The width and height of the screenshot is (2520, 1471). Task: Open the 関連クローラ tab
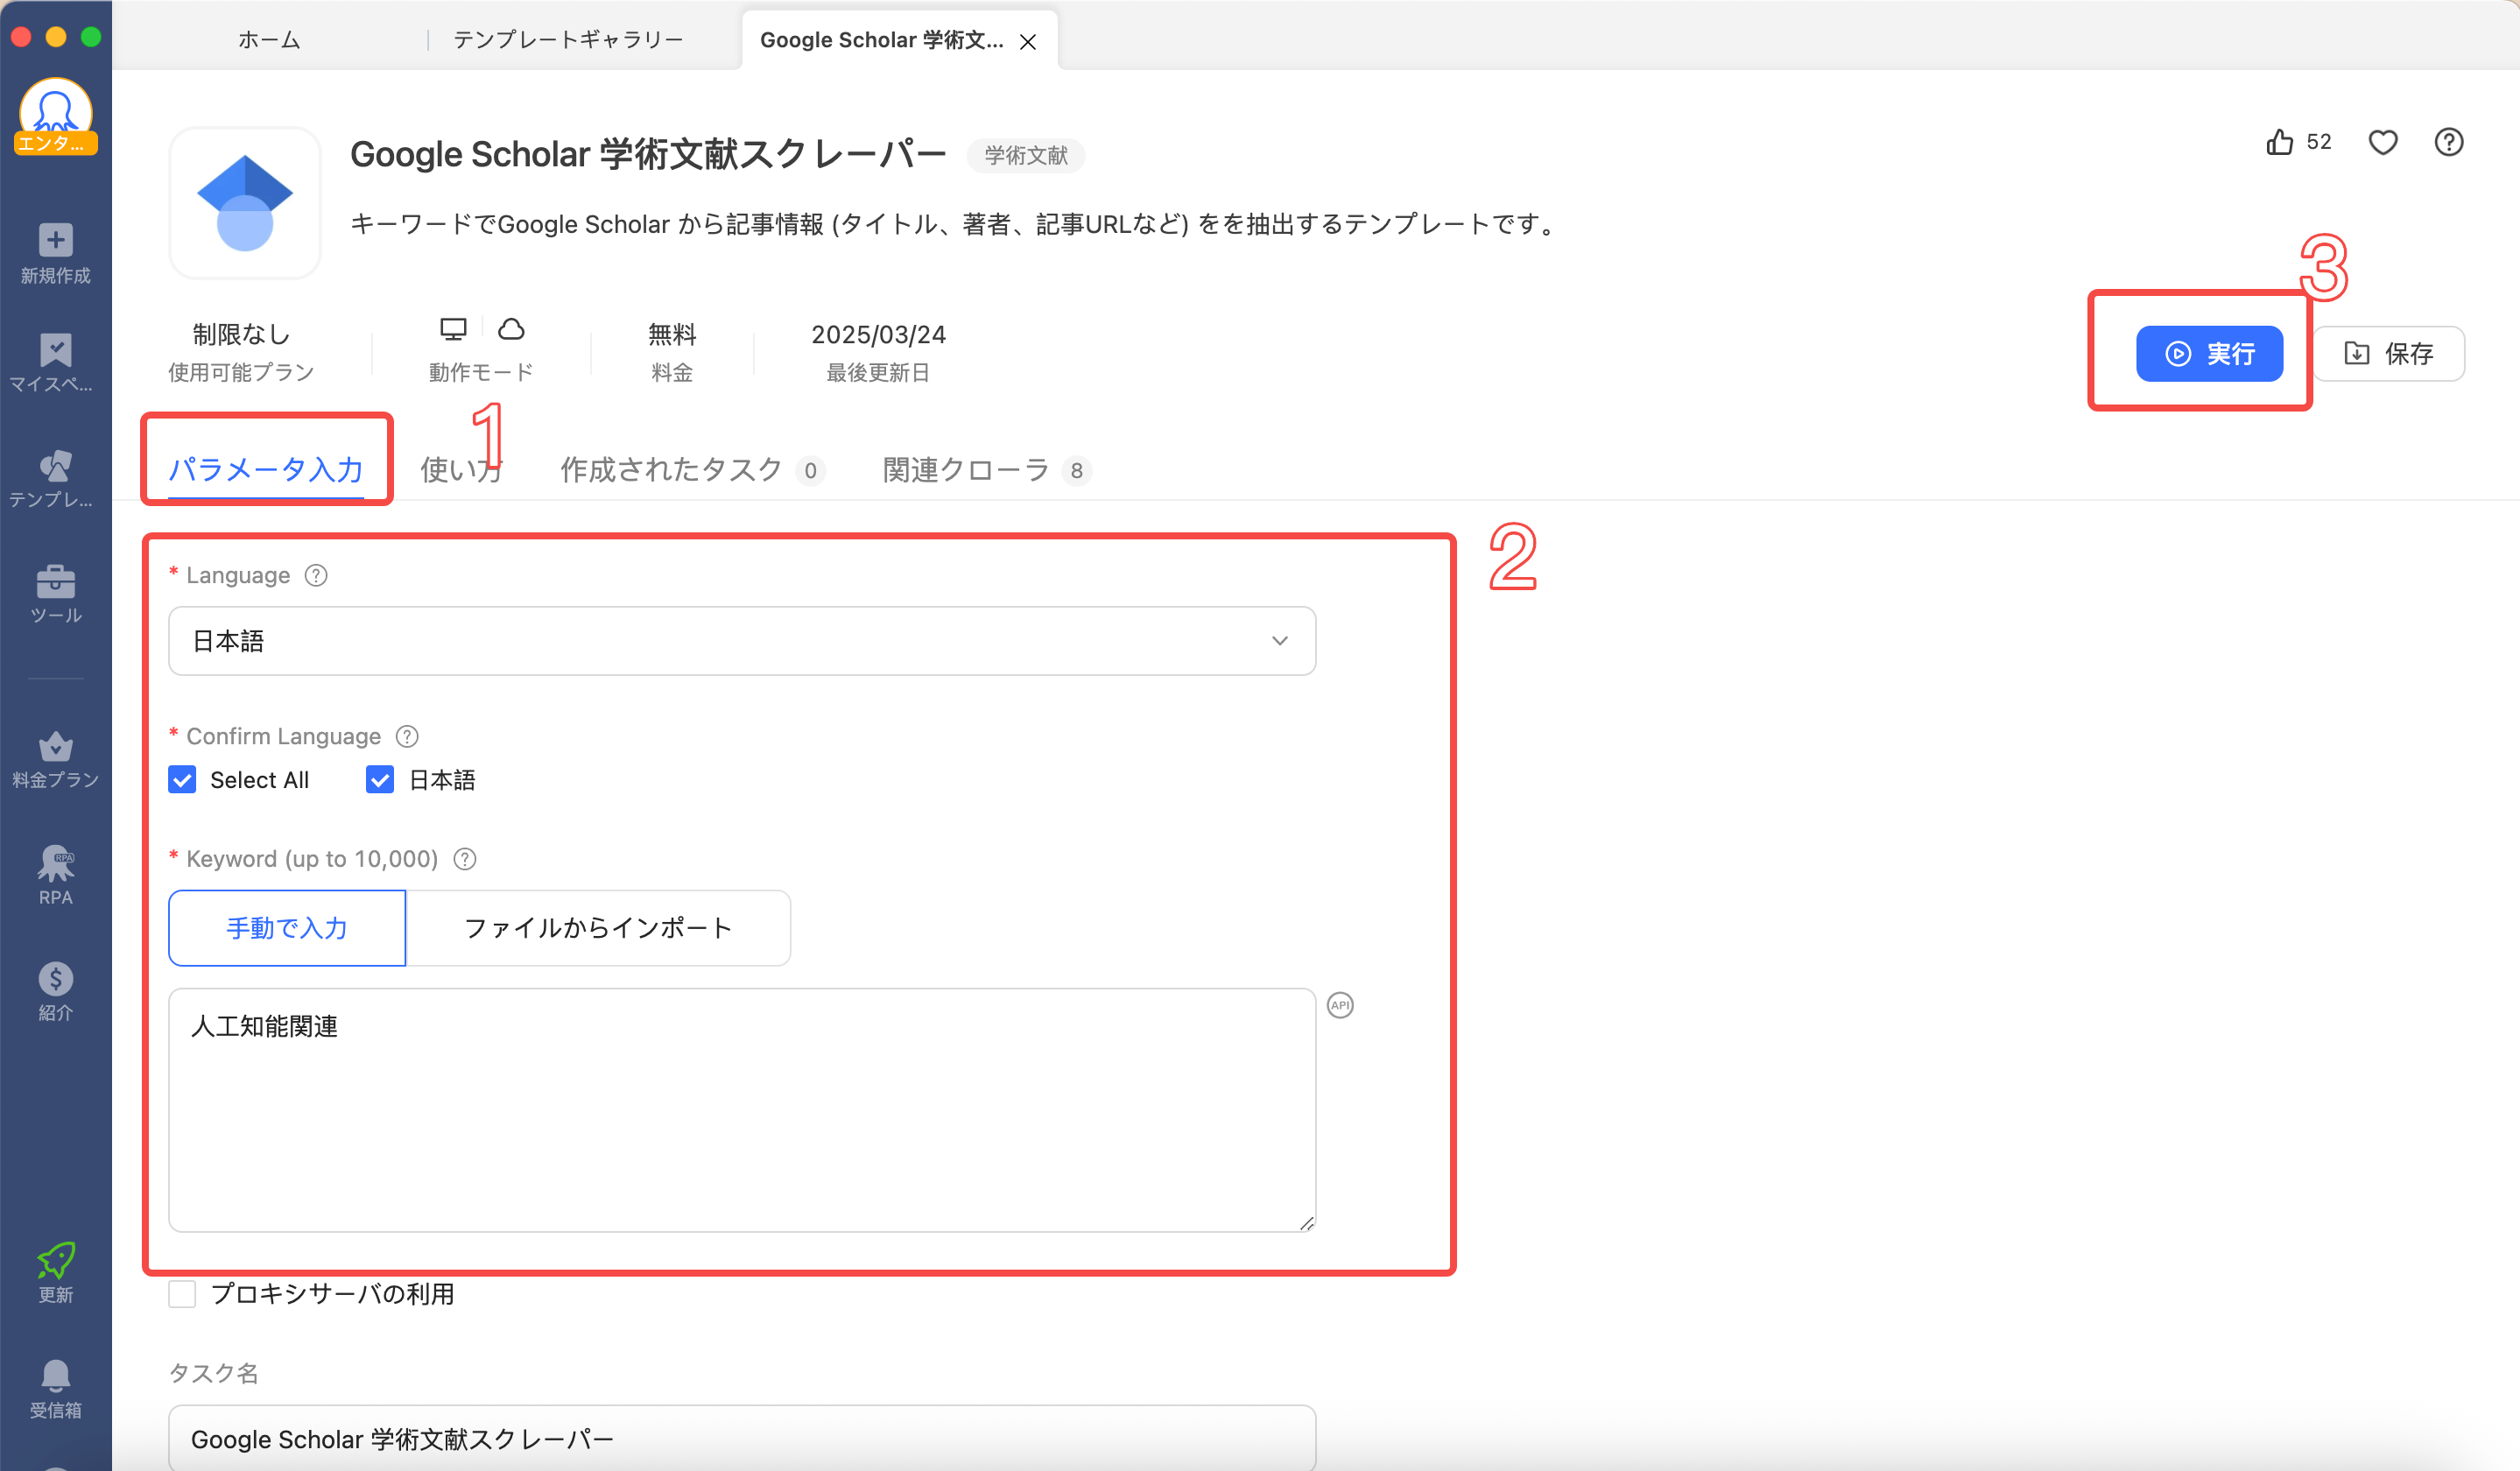[966, 469]
